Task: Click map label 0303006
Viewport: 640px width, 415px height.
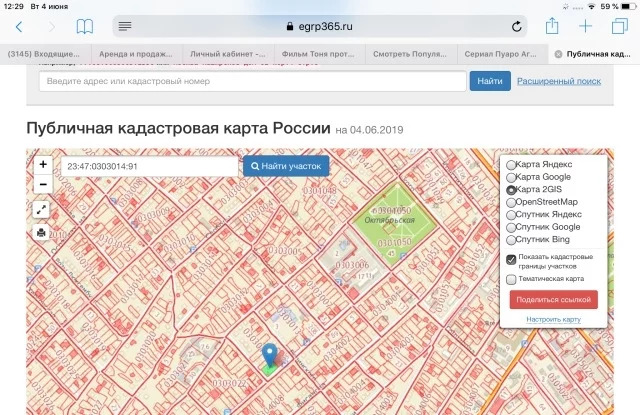Action: click(x=352, y=265)
